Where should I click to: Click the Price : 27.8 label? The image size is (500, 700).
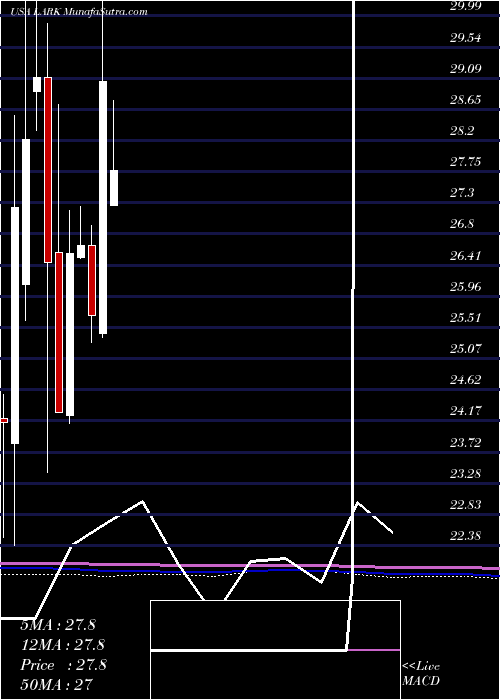63,665
